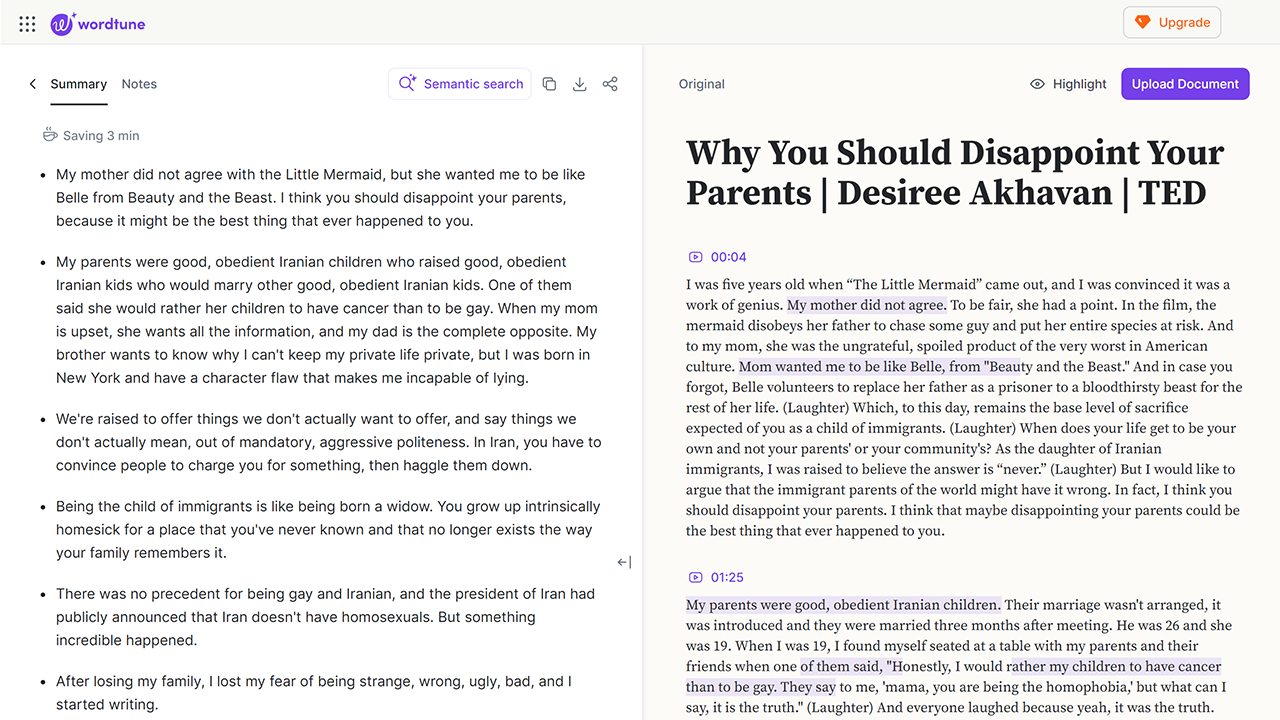1280x720 pixels.
Task: Click the video icon beside 01:25
Action: (x=696, y=577)
